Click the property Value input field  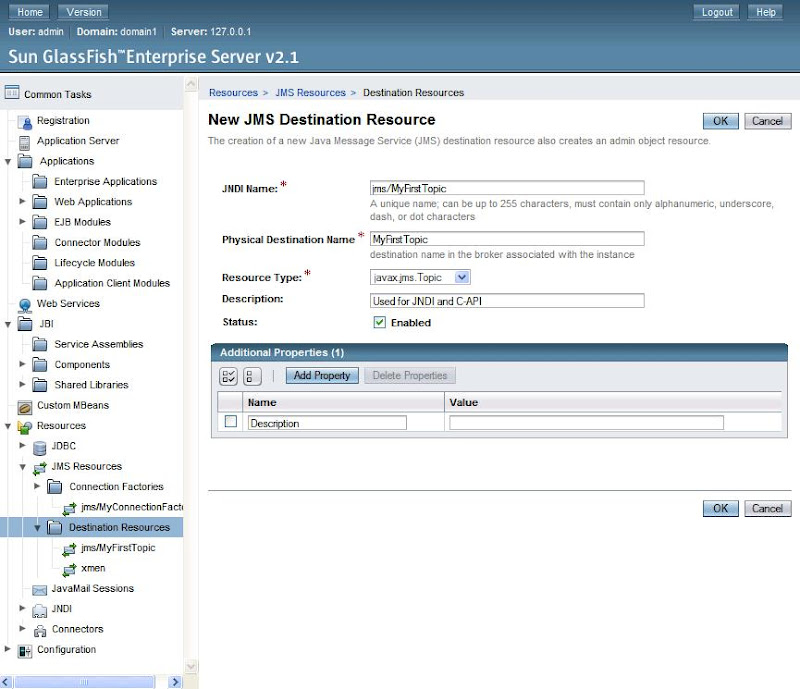pyautogui.click(x=586, y=423)
